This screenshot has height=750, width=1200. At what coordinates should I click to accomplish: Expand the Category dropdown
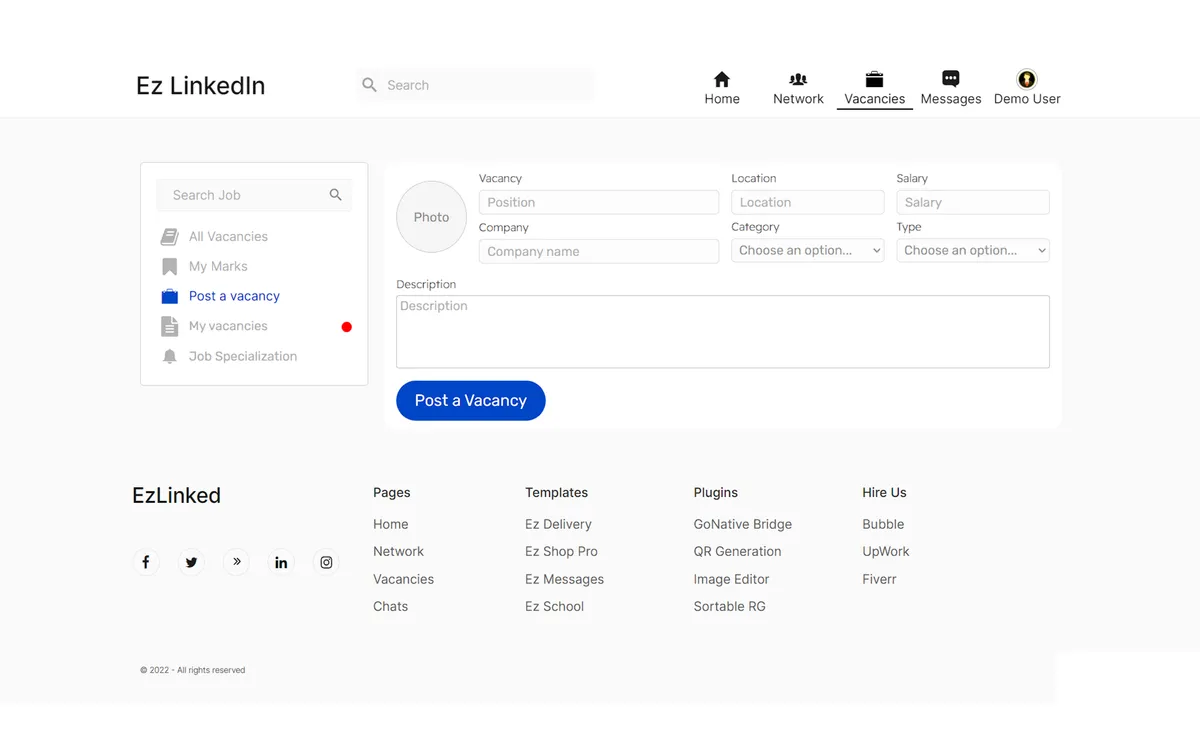click(808, 251)
